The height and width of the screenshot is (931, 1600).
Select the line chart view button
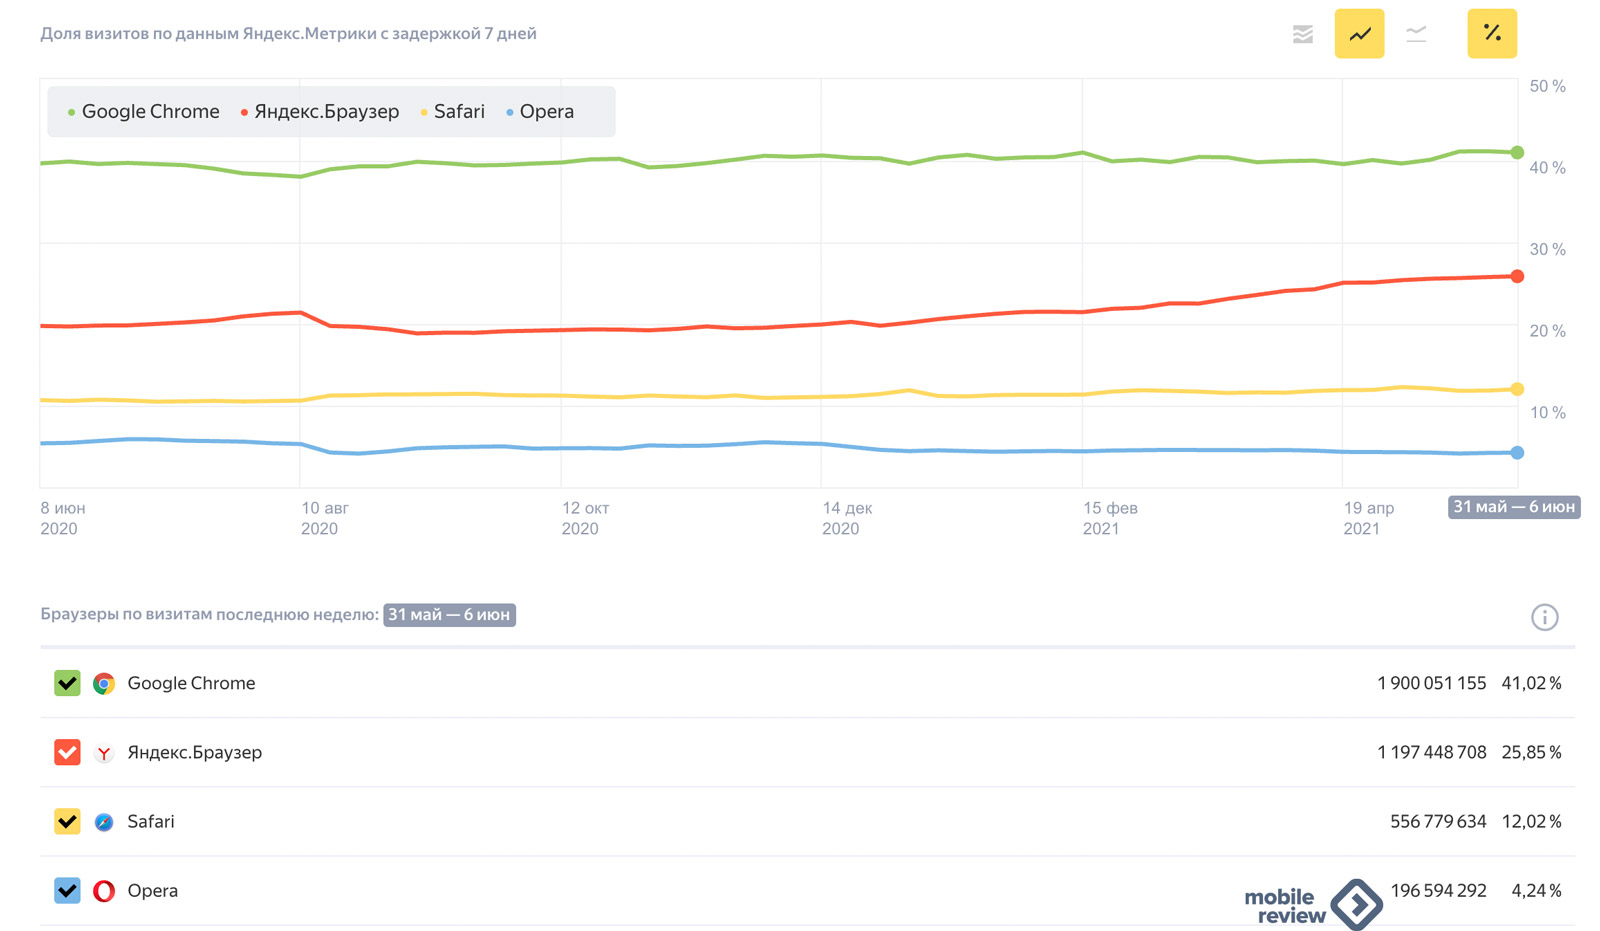1359,34
